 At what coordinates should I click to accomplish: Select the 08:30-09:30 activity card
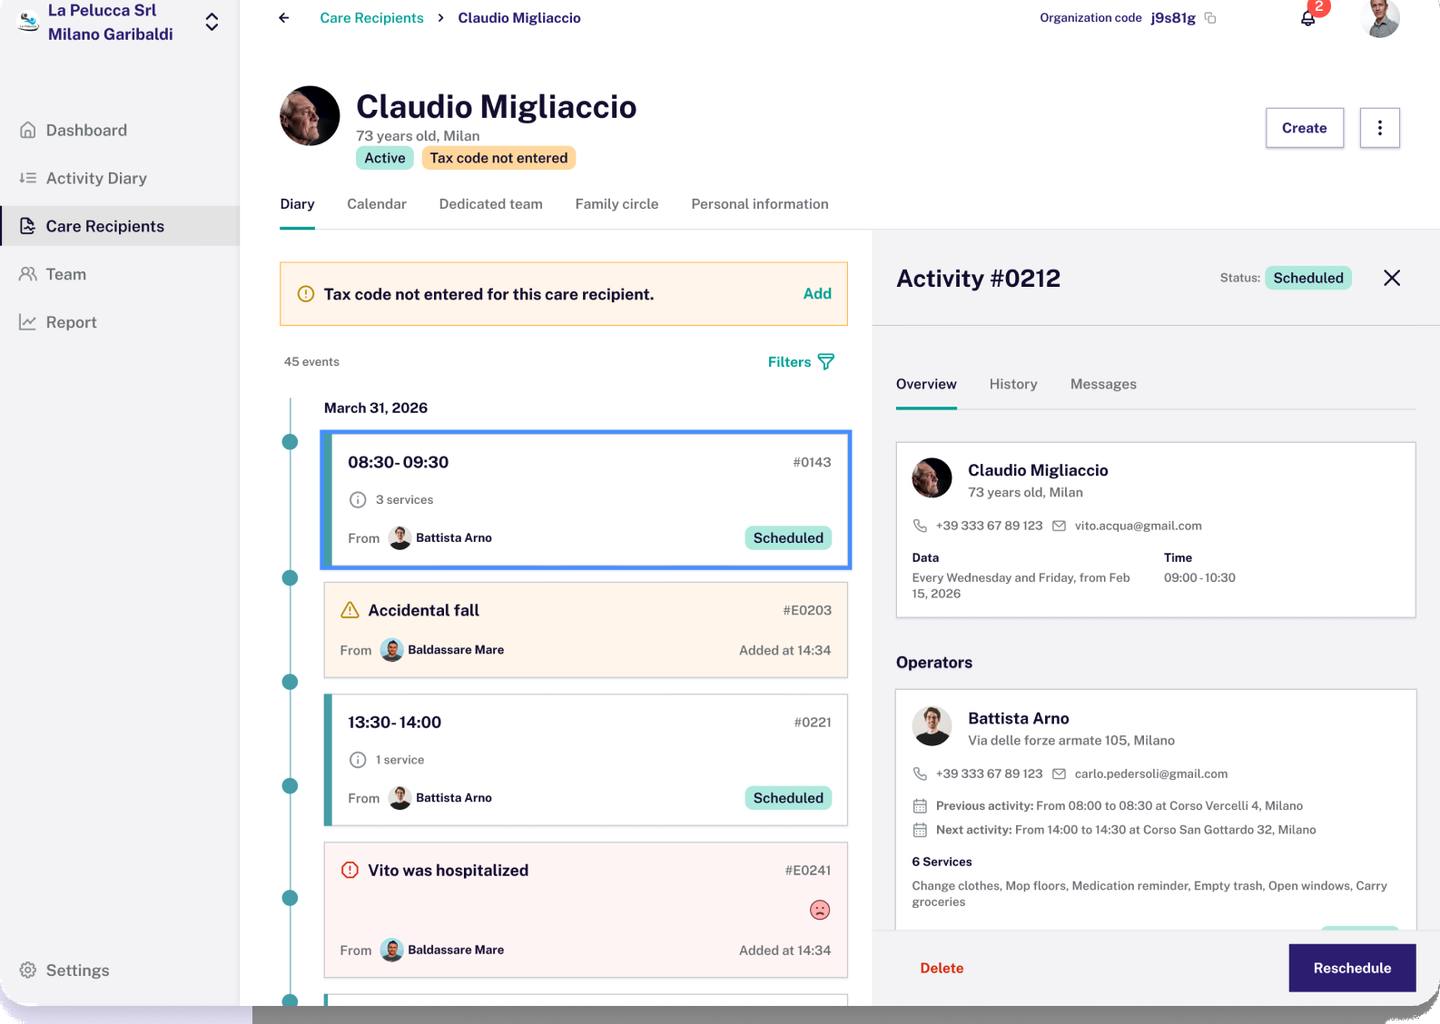[586, 500]
